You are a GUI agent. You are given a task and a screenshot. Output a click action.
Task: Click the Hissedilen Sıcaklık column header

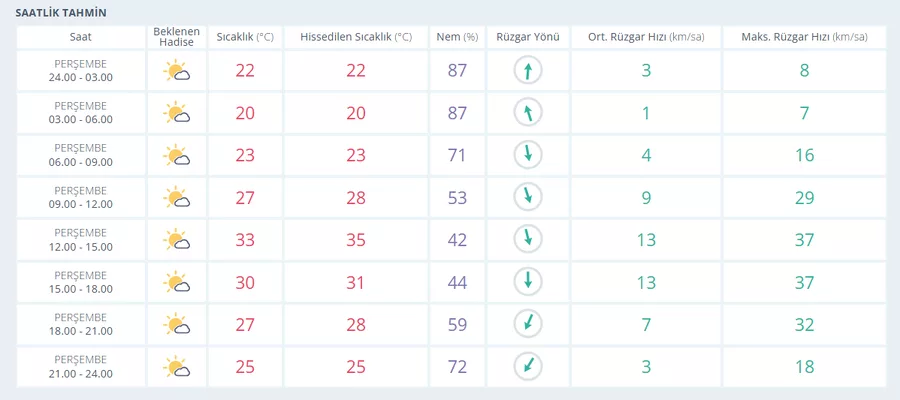pos(356,37)
